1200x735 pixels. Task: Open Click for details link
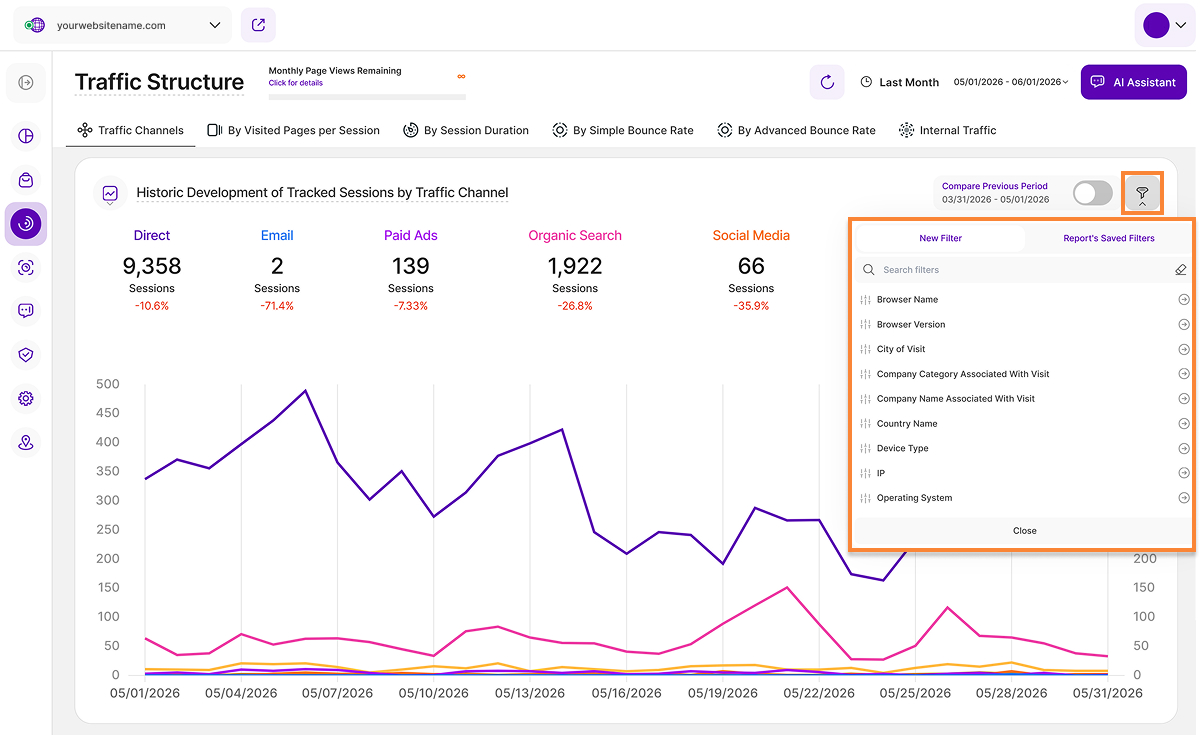click(295, 83)
